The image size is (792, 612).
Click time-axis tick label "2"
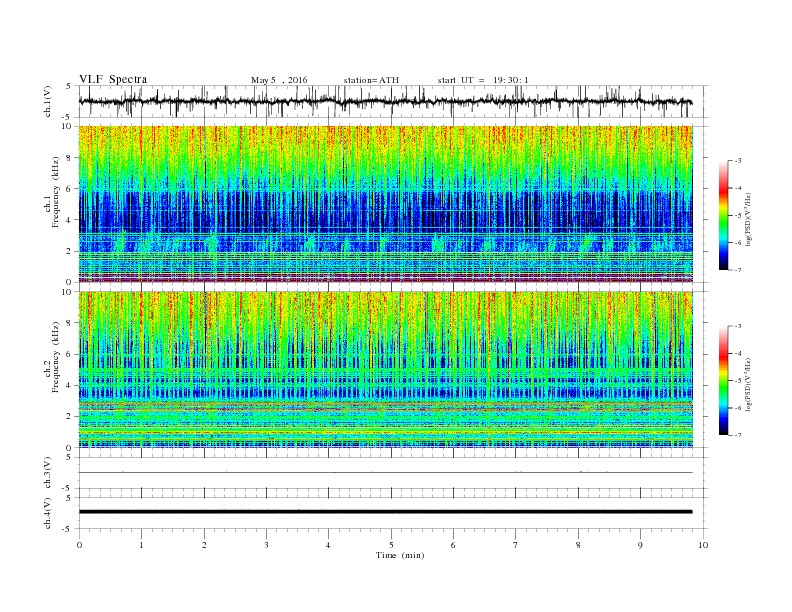point(204,545)
